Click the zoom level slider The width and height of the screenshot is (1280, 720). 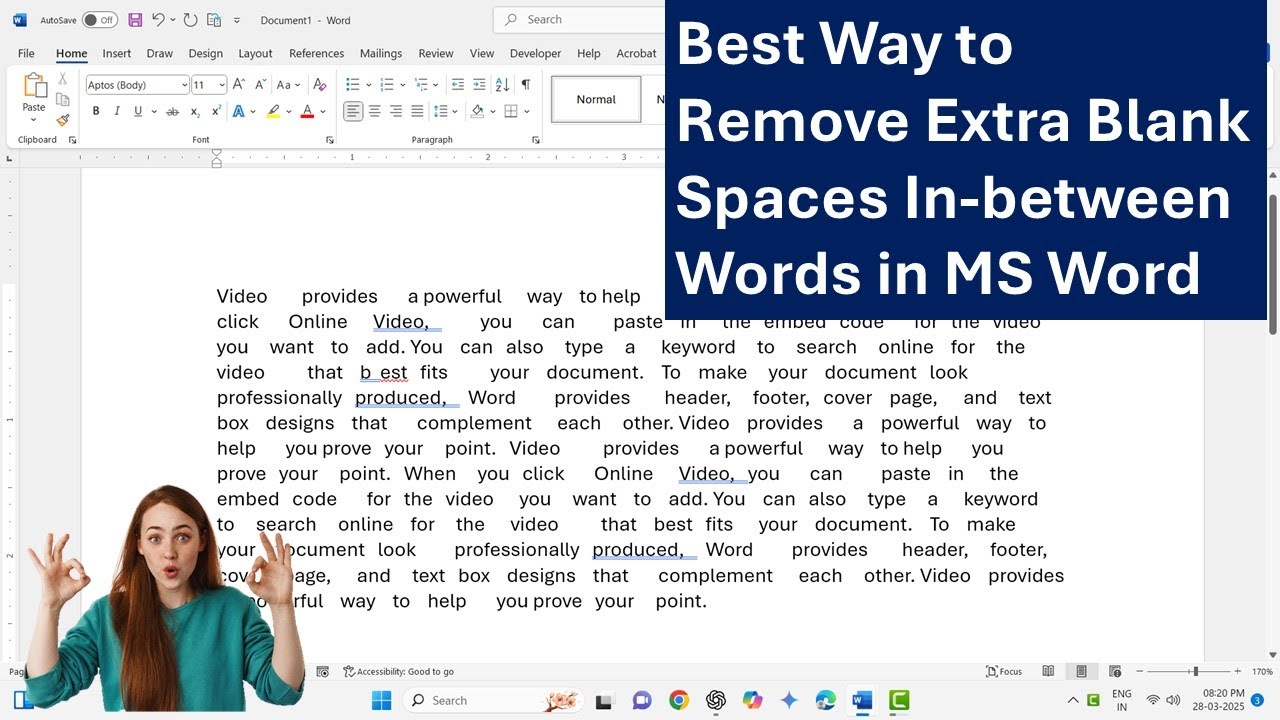click(x=1190, y=672)
